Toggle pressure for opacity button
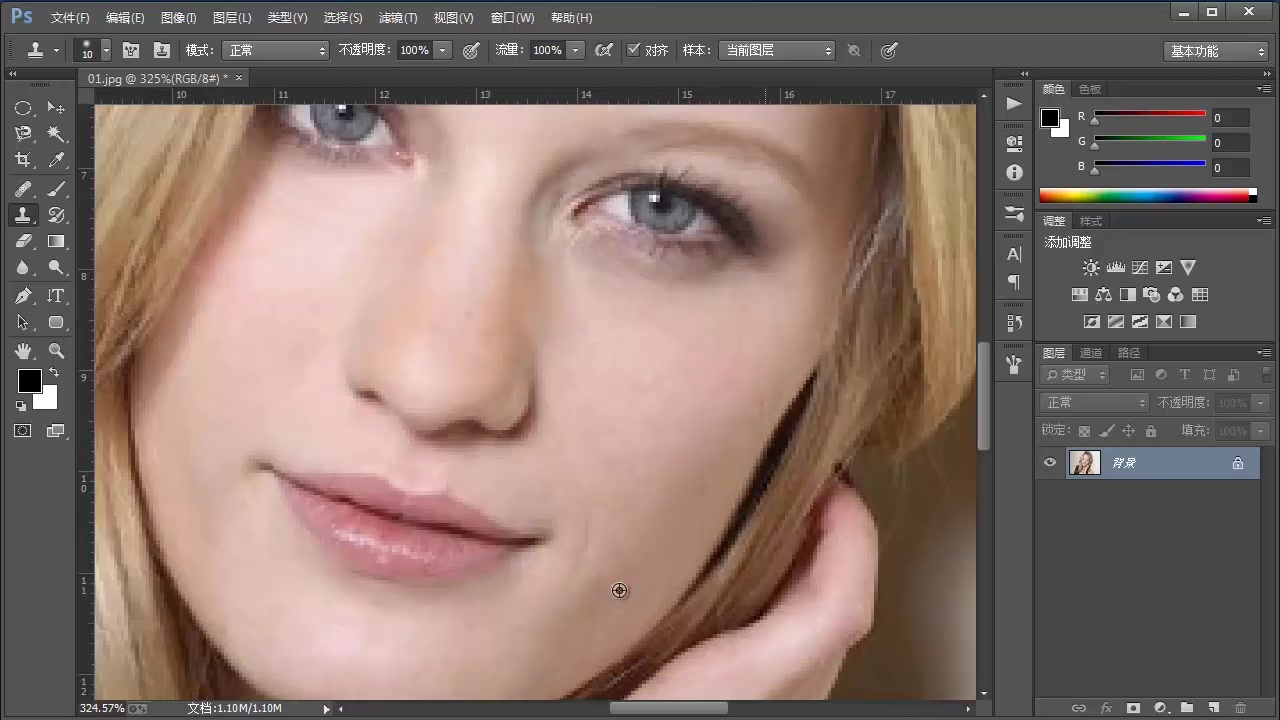This screenshot has height=720, width=1280. tap(471, 50)
